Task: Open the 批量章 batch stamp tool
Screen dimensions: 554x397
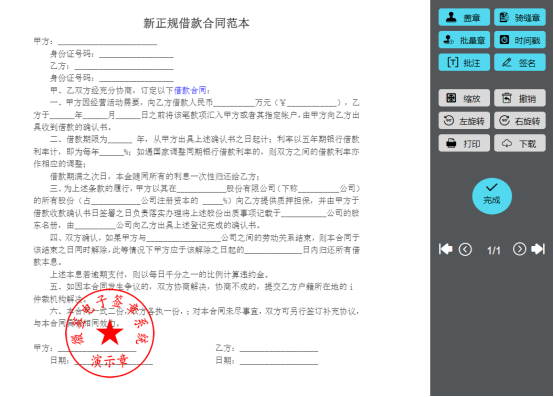Action: (464, 40)
